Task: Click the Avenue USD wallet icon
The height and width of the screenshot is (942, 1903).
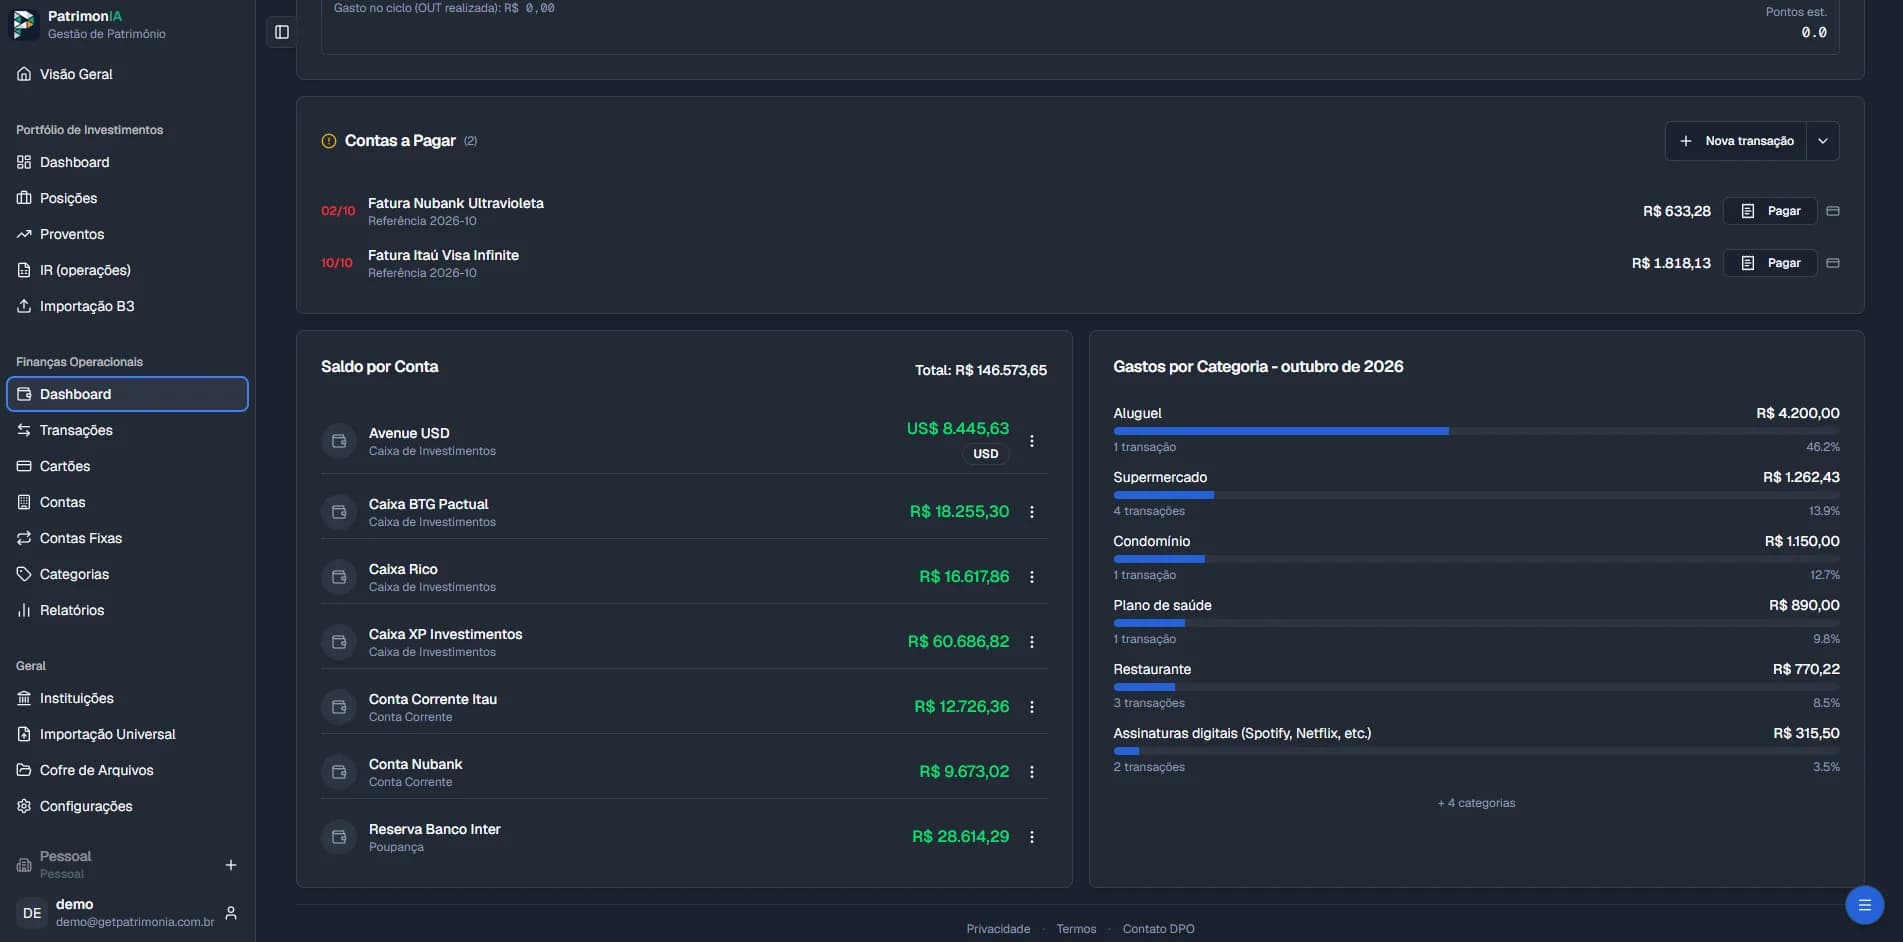Action: (x=339, y=441)
